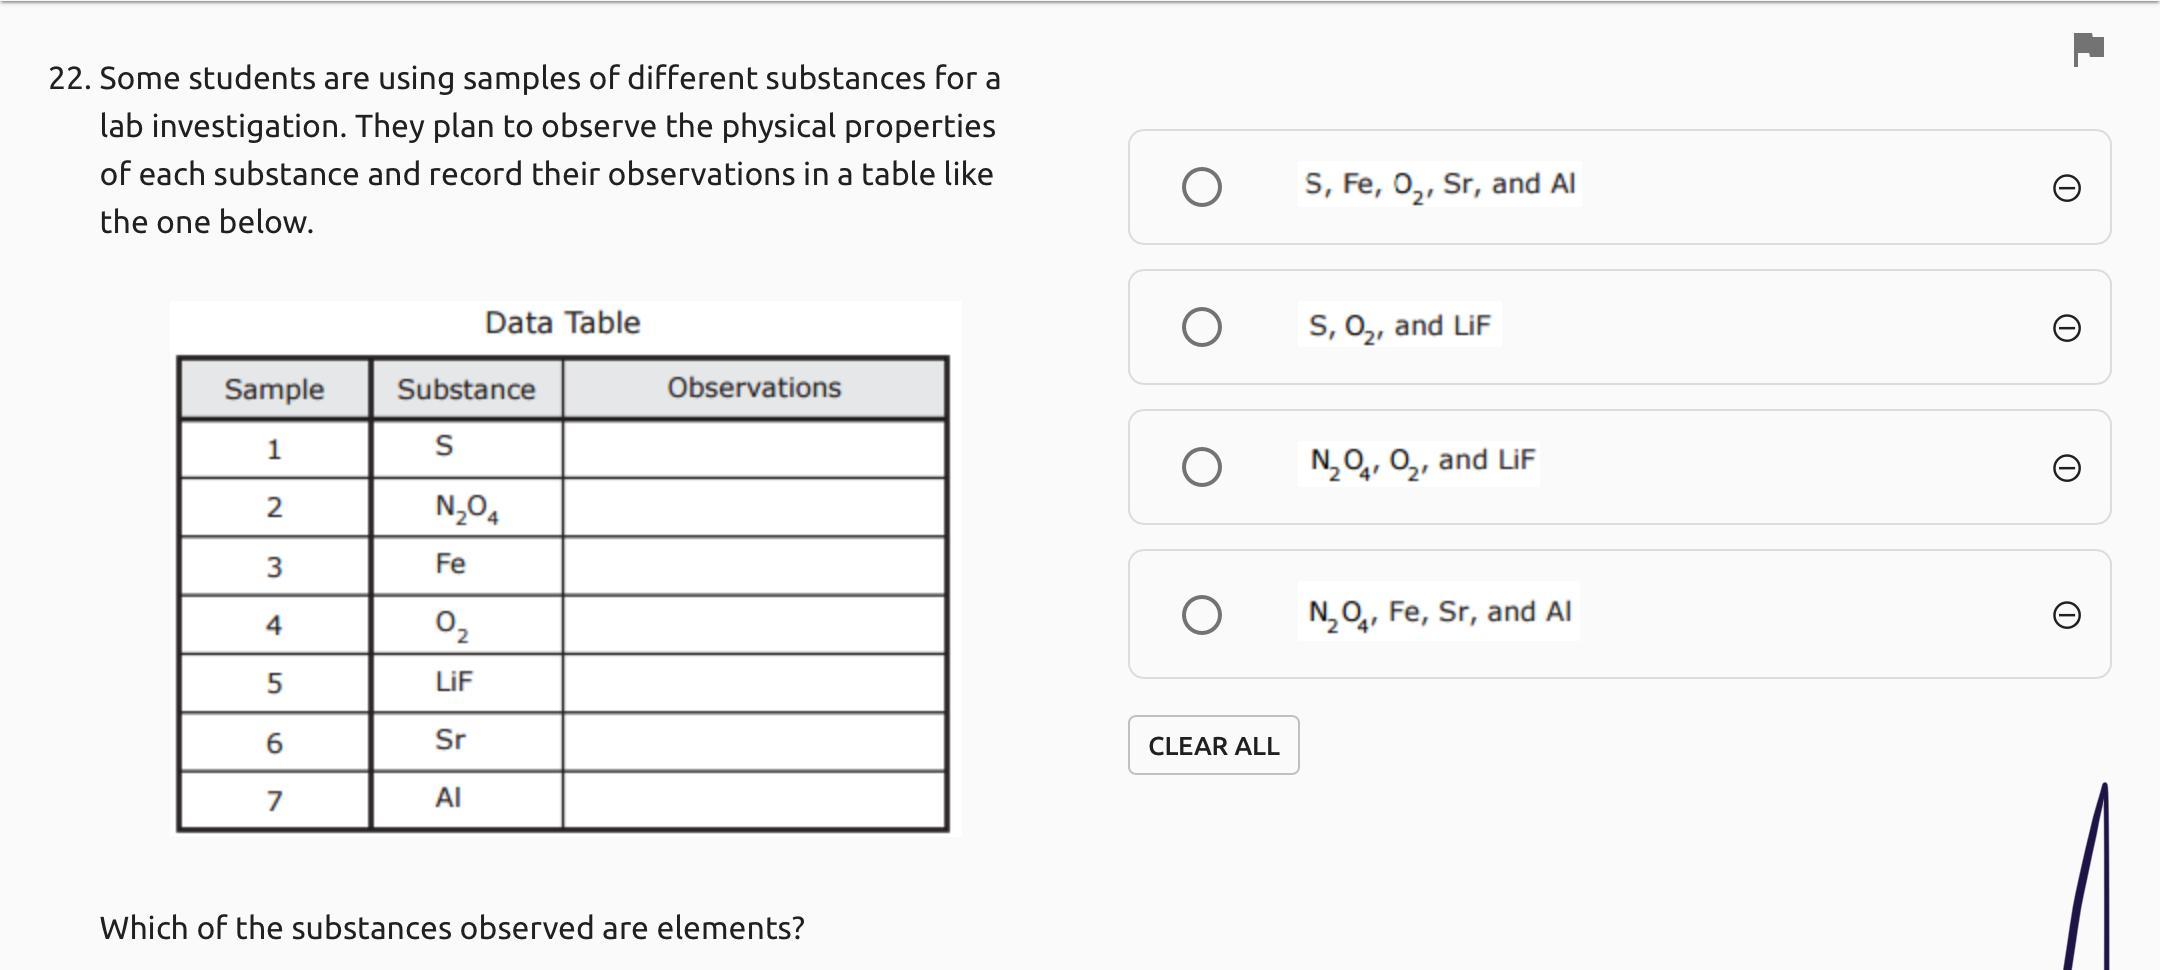Viewport: 2160px width, 970px height.
Task: Choose the radio button for S, O2, and LiF
Action: point(1201,327)
